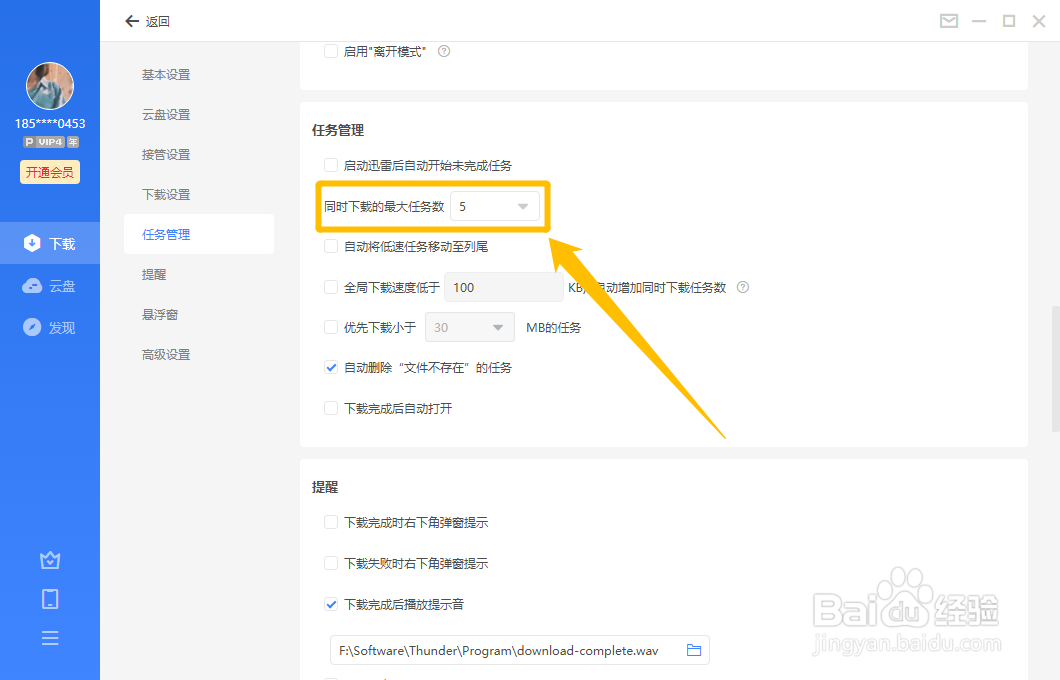Open the 下载 section in the sidebar
This screenshot has width=1060, height=680.
[x=50, y=242]
